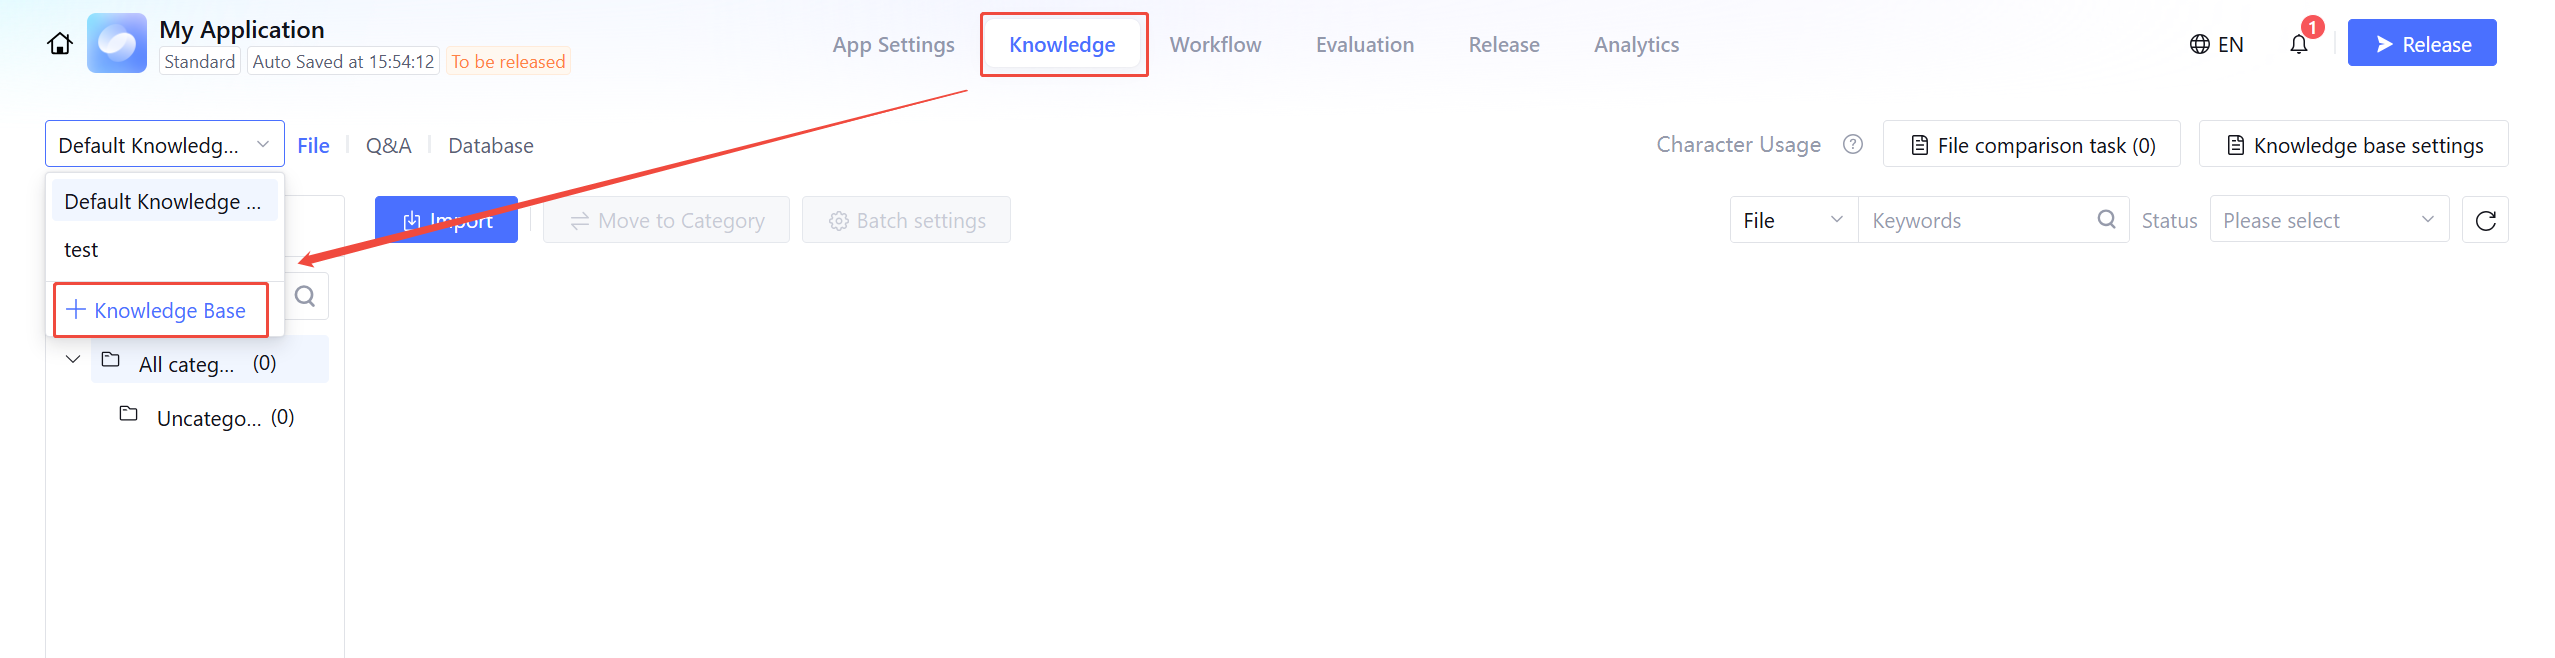This screenshot has height=658, width=2555.
Task: Select the 'test' knowledge base option
Action: pos(82,250)
